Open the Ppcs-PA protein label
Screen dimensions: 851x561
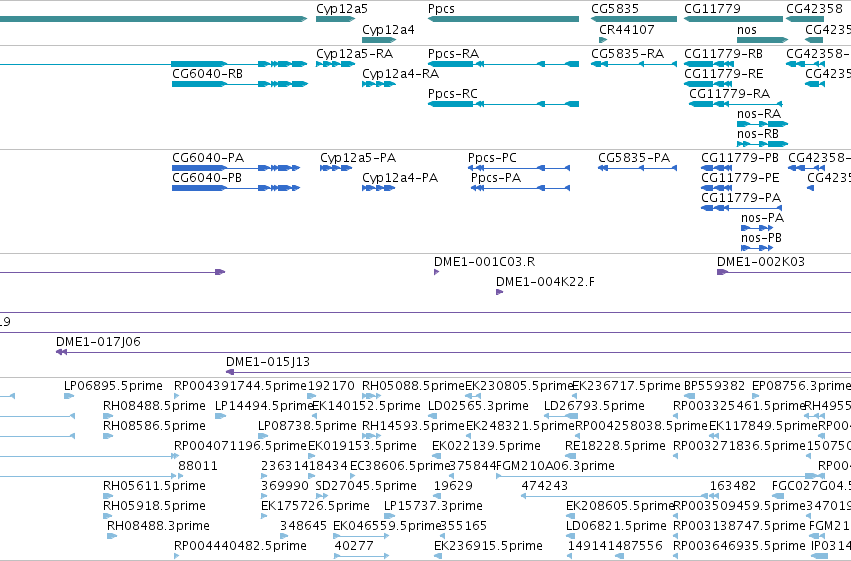pyautogui.click(x=496, y=178)
